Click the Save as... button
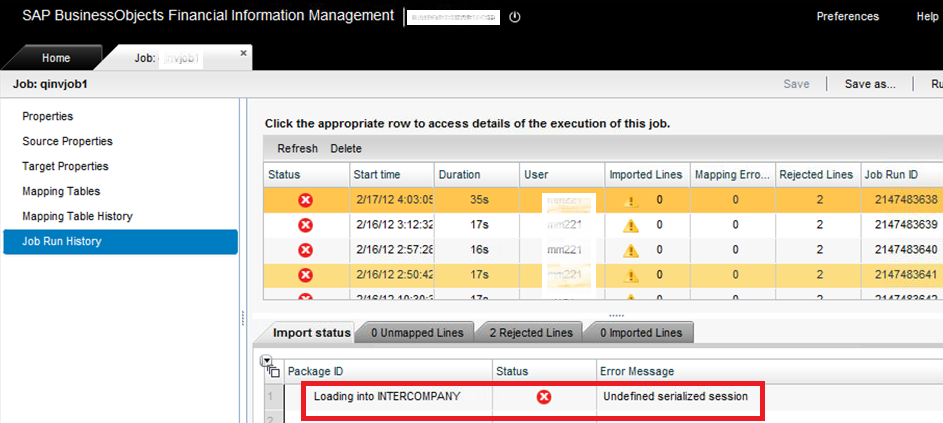Viewport: 943px width, 423px height. tap(870, 84)
